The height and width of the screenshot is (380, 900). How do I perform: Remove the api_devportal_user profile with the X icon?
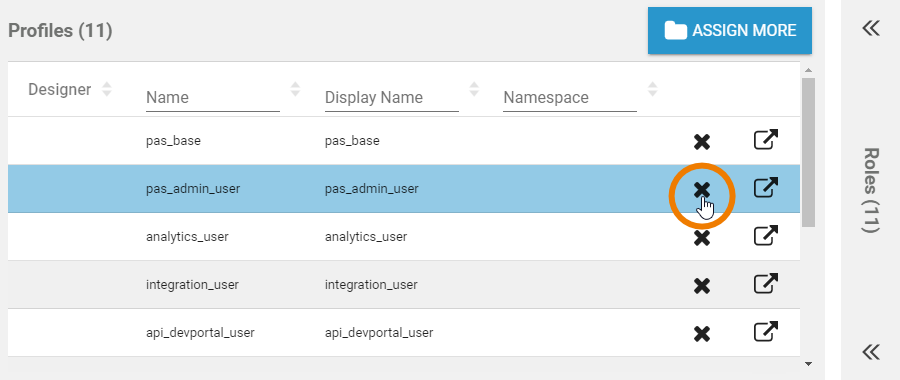[x=701, y=334]
